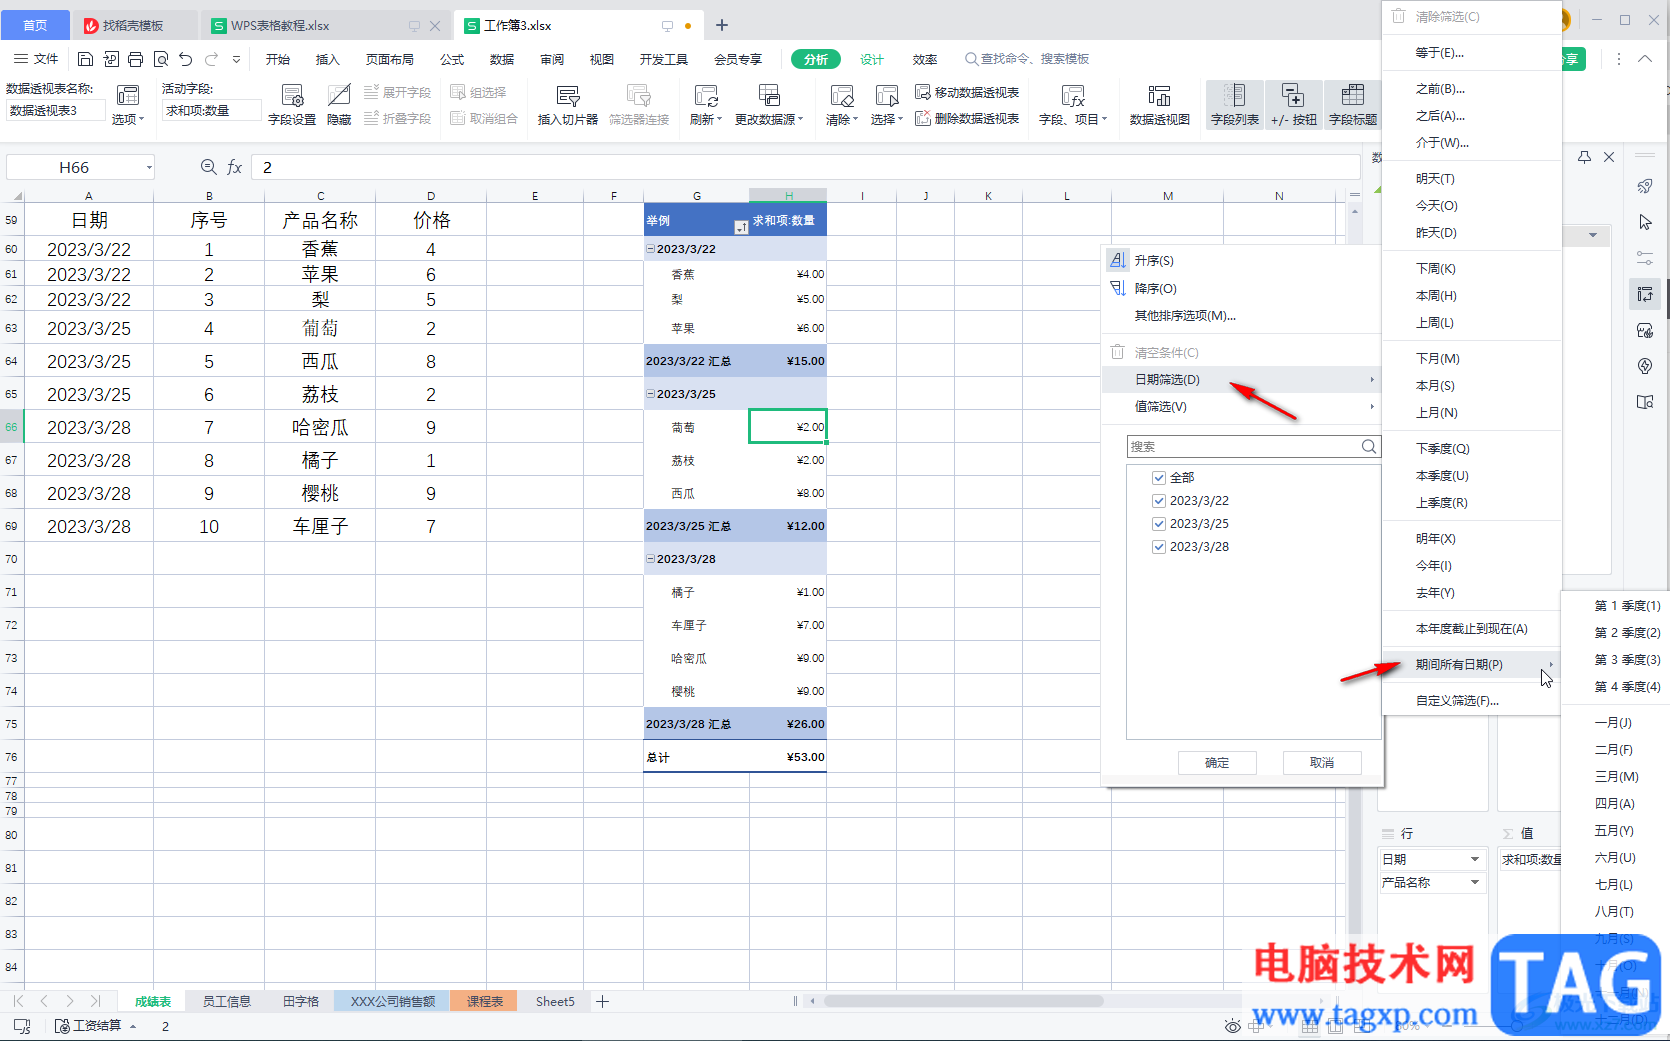
Task: Uncheck the 2023/3/28 date checkbox
Action: click(1159, 547)
